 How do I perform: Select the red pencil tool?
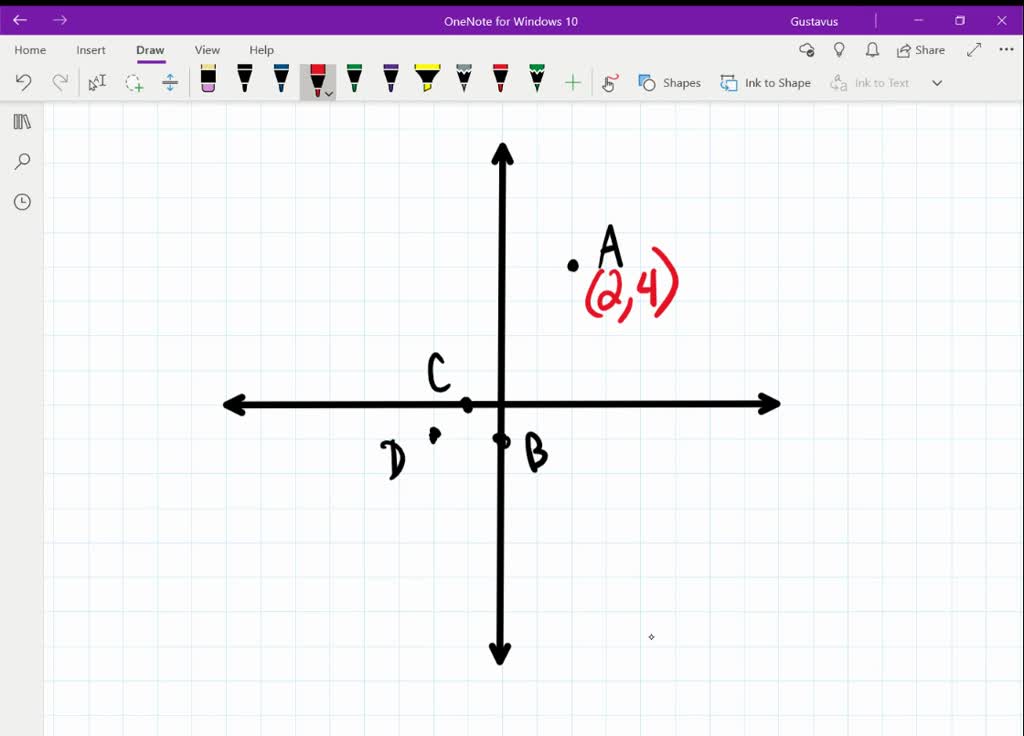[500, 82]
